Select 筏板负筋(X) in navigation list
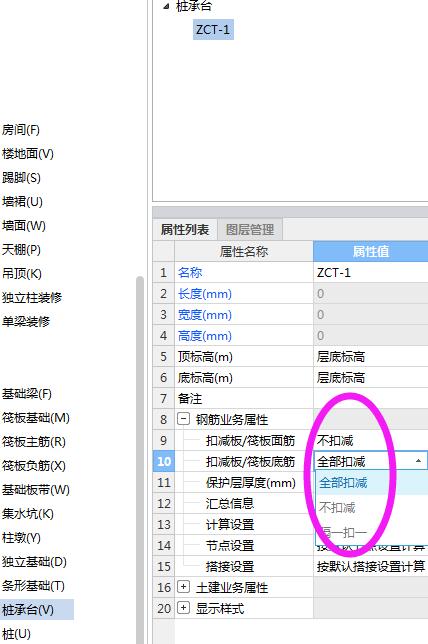The width and height of the screenshot is (428, 644). click(34, 466)
